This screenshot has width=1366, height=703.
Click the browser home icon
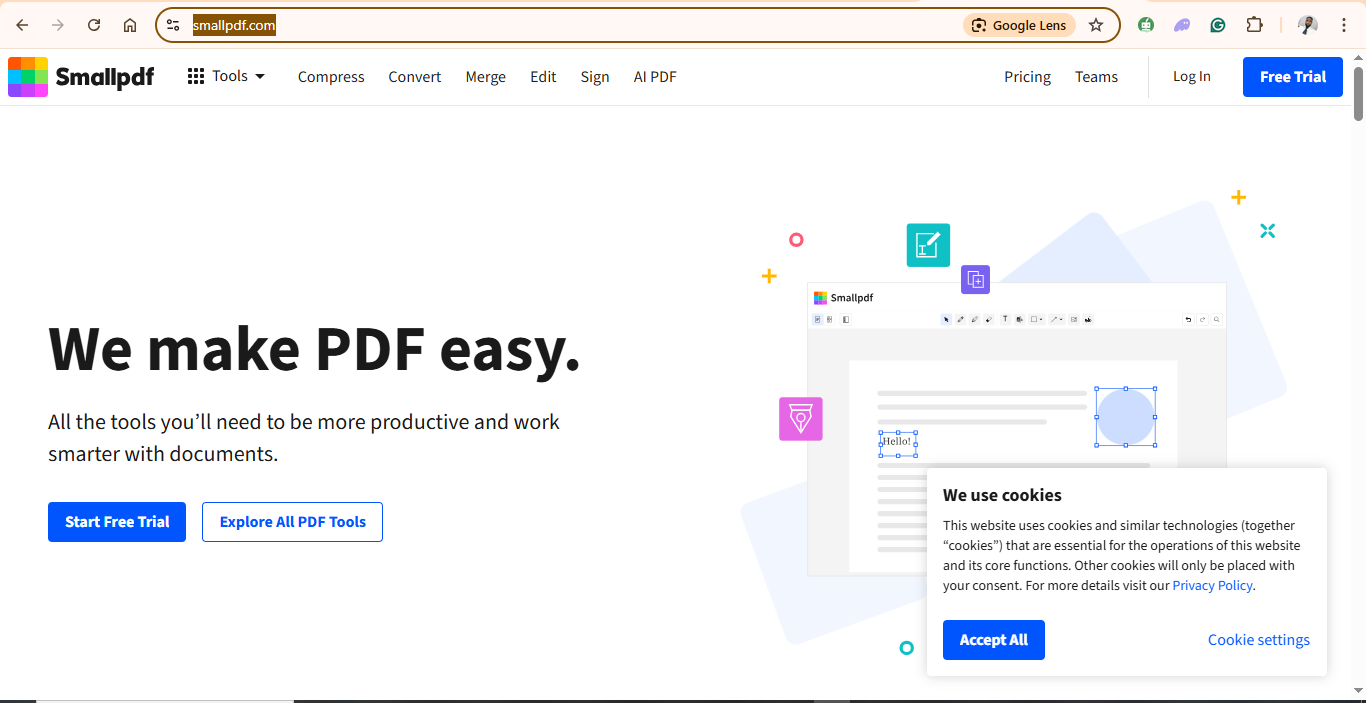click(x=130, y=25)
